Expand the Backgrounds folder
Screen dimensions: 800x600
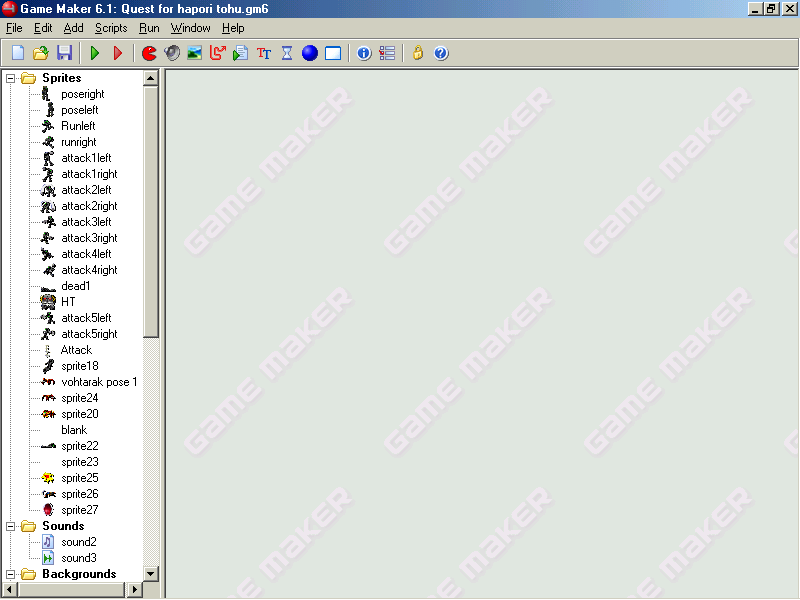click(x=13, y=573)
